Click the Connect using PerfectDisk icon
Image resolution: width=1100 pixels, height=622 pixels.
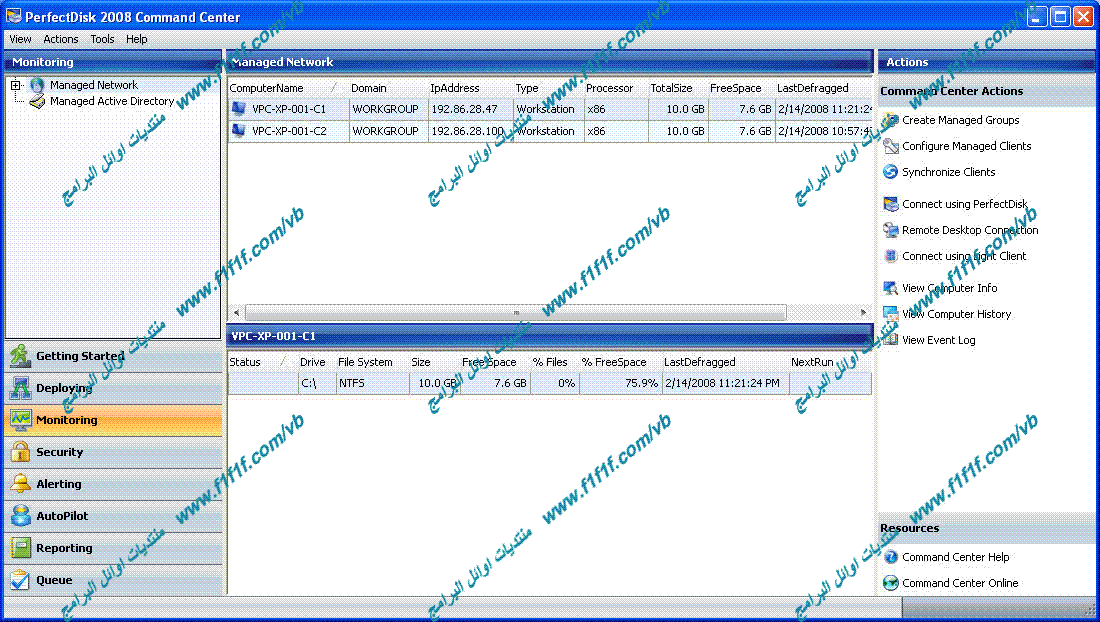[890, 204]
